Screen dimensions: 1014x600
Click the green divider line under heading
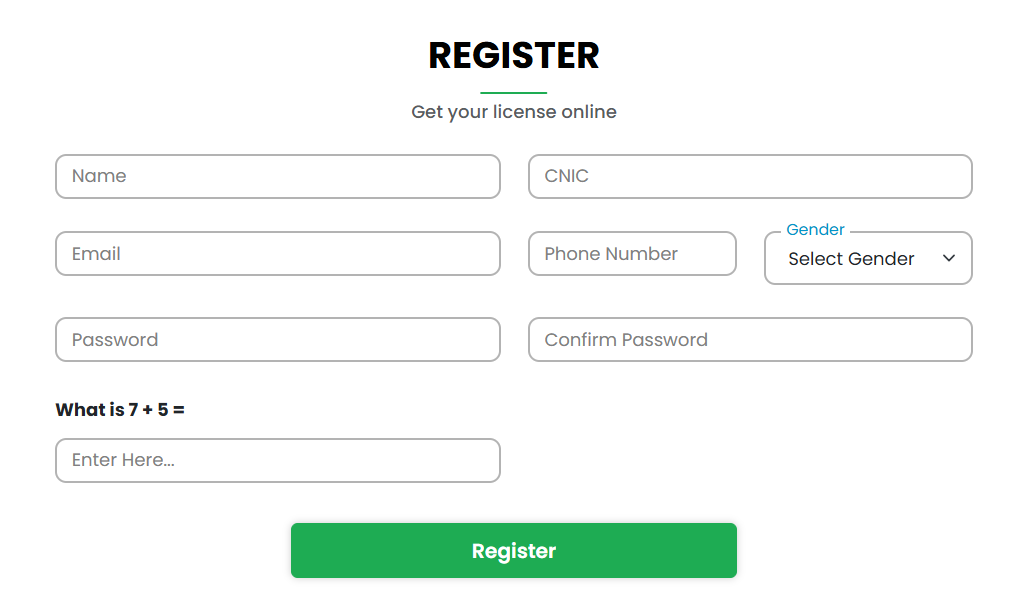514,93
